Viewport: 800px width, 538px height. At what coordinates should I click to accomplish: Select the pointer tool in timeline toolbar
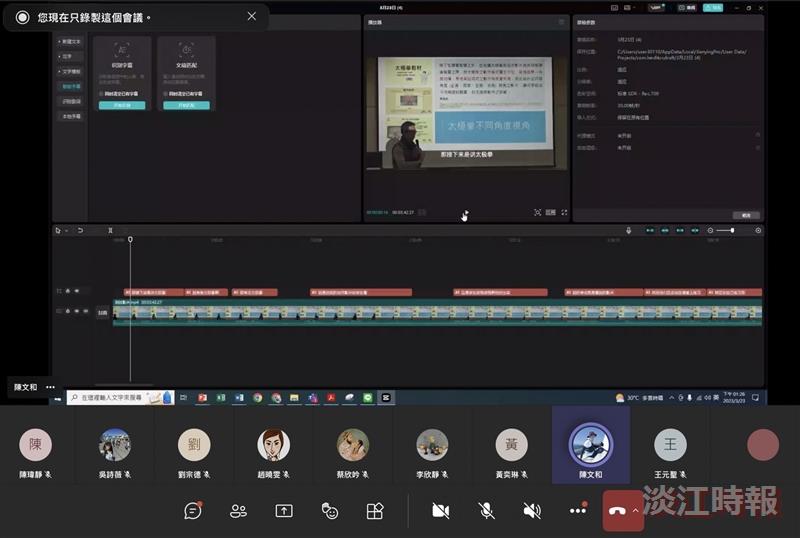click(x=58, y=231)
